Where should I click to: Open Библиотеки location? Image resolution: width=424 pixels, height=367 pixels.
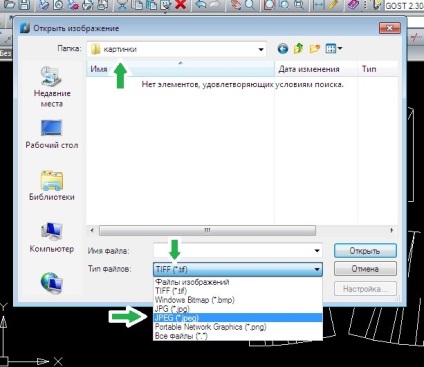click(52, 185)
